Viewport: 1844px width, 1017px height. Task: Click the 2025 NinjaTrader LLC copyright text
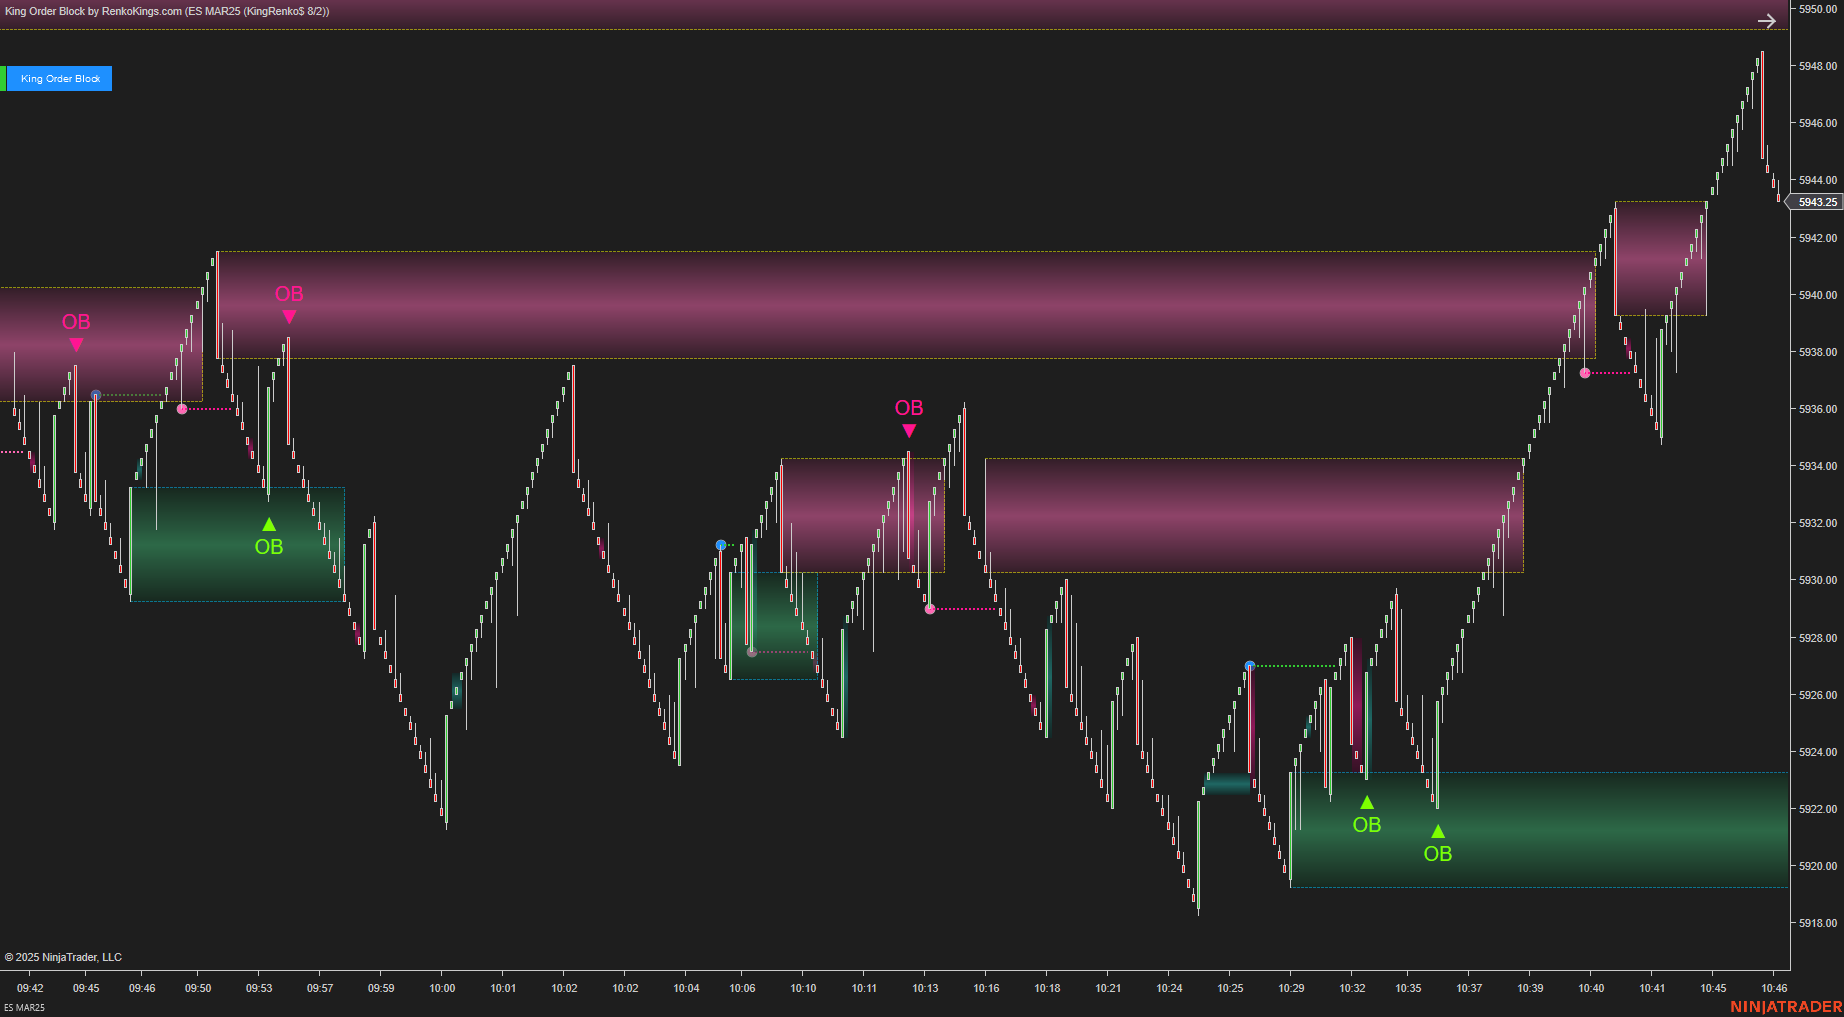point(64,957)
